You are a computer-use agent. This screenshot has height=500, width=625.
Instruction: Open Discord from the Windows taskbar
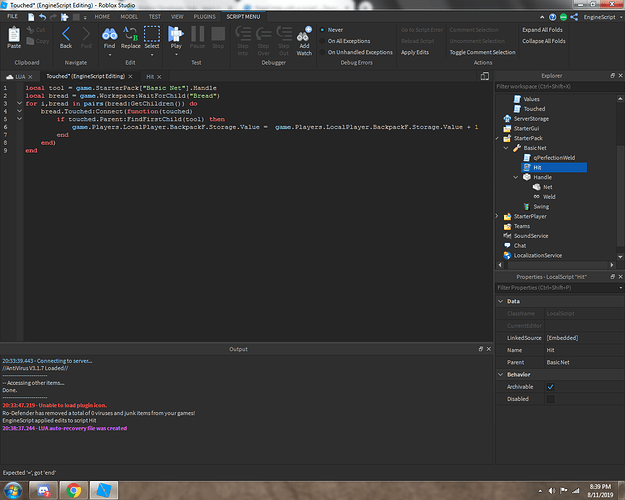click(43, 490)
